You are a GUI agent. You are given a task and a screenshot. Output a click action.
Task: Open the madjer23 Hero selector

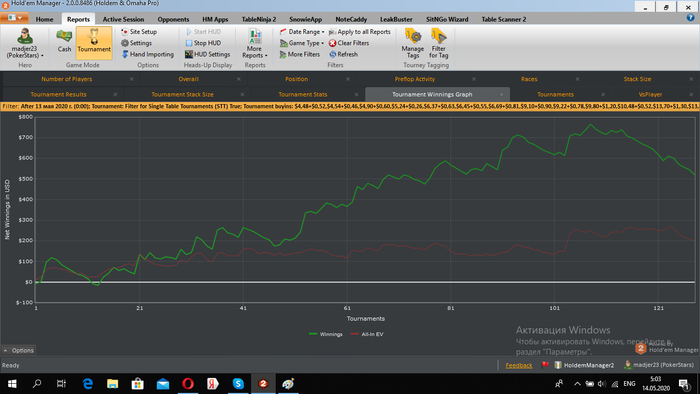click(x=25, y=43)
